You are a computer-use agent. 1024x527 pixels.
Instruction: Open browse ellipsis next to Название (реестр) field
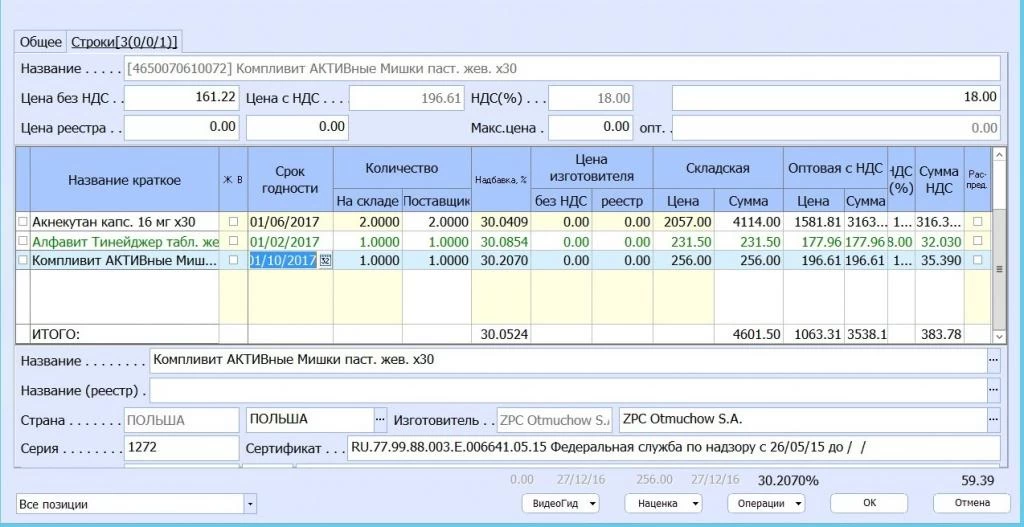coord(993,391)
